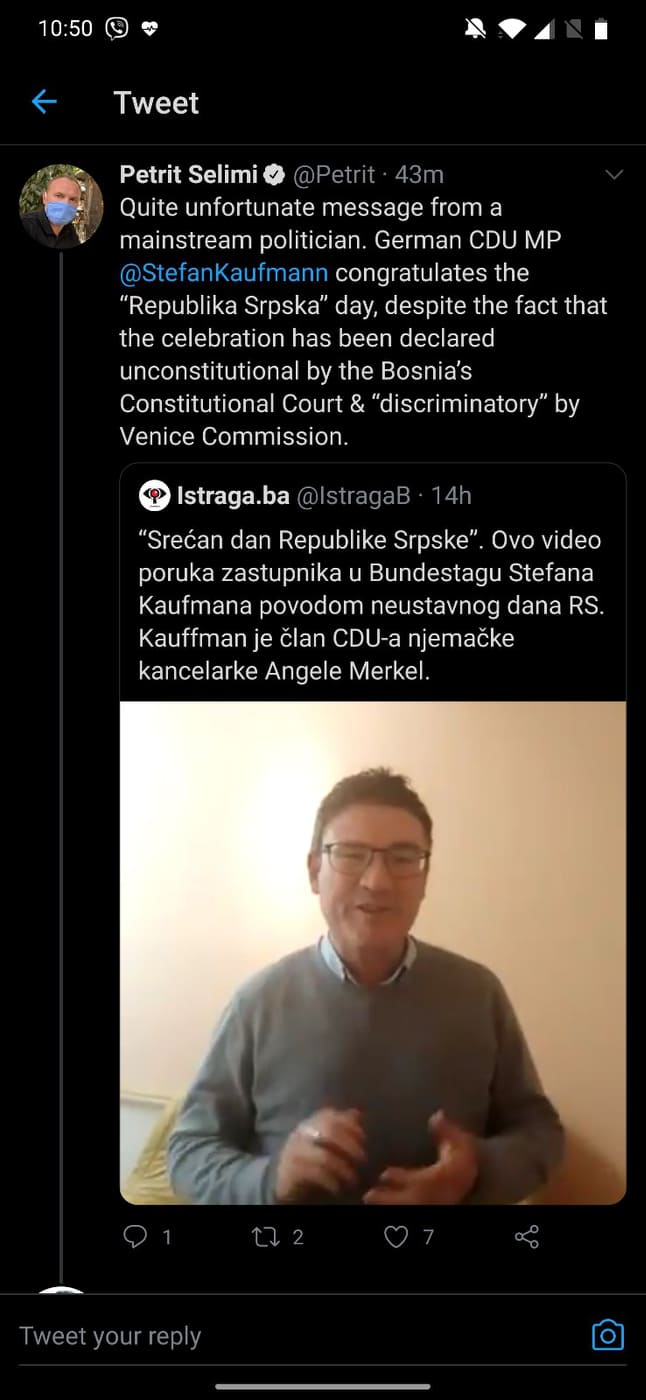The width and height of the screenshot is (646, 1400).
Task: Tap the Wi-Fi status icon
Action: pos(511,30)
